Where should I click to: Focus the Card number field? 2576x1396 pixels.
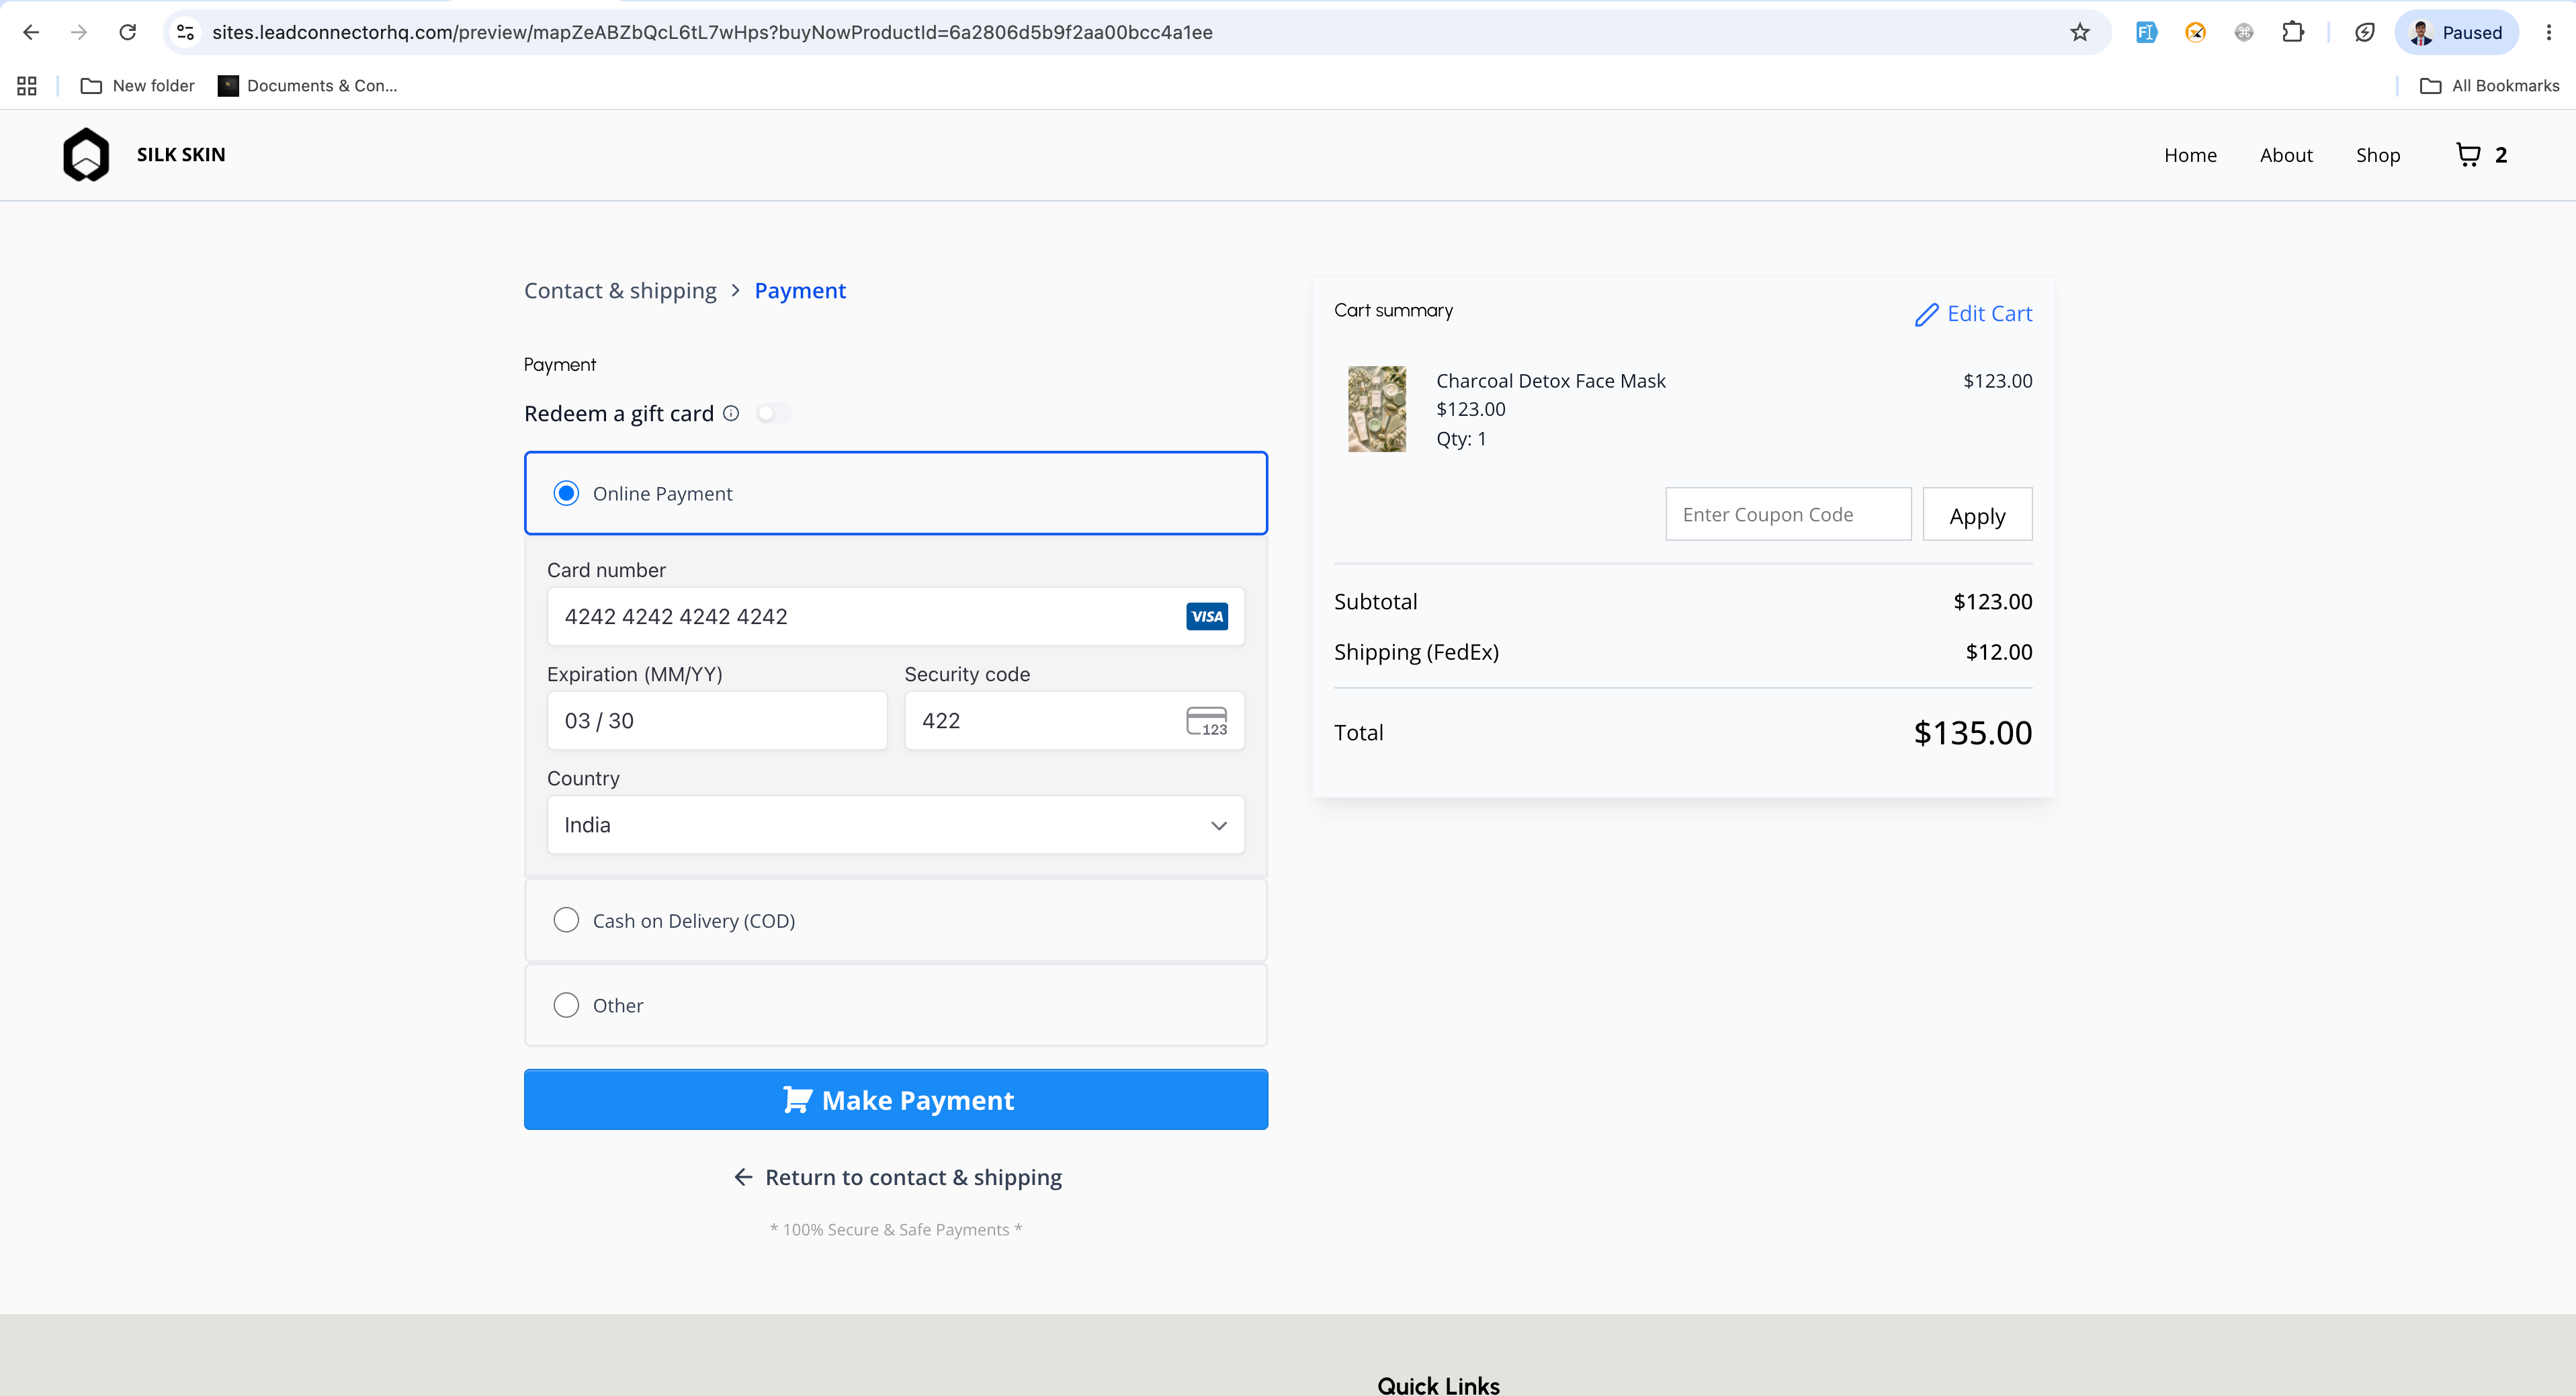[895, 616]
